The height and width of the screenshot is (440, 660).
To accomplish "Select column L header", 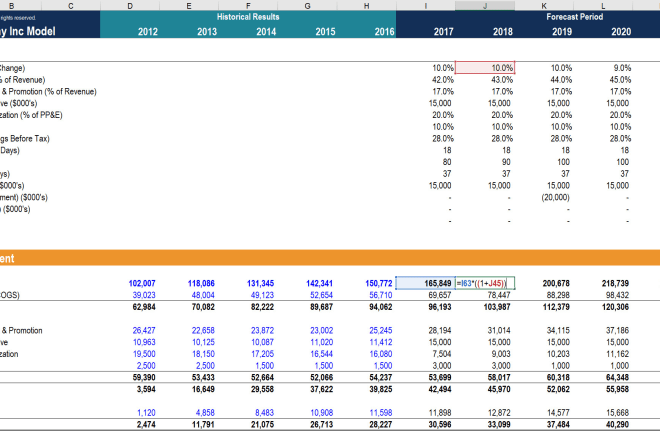I will pyautogui.click(x=603, y=5).
